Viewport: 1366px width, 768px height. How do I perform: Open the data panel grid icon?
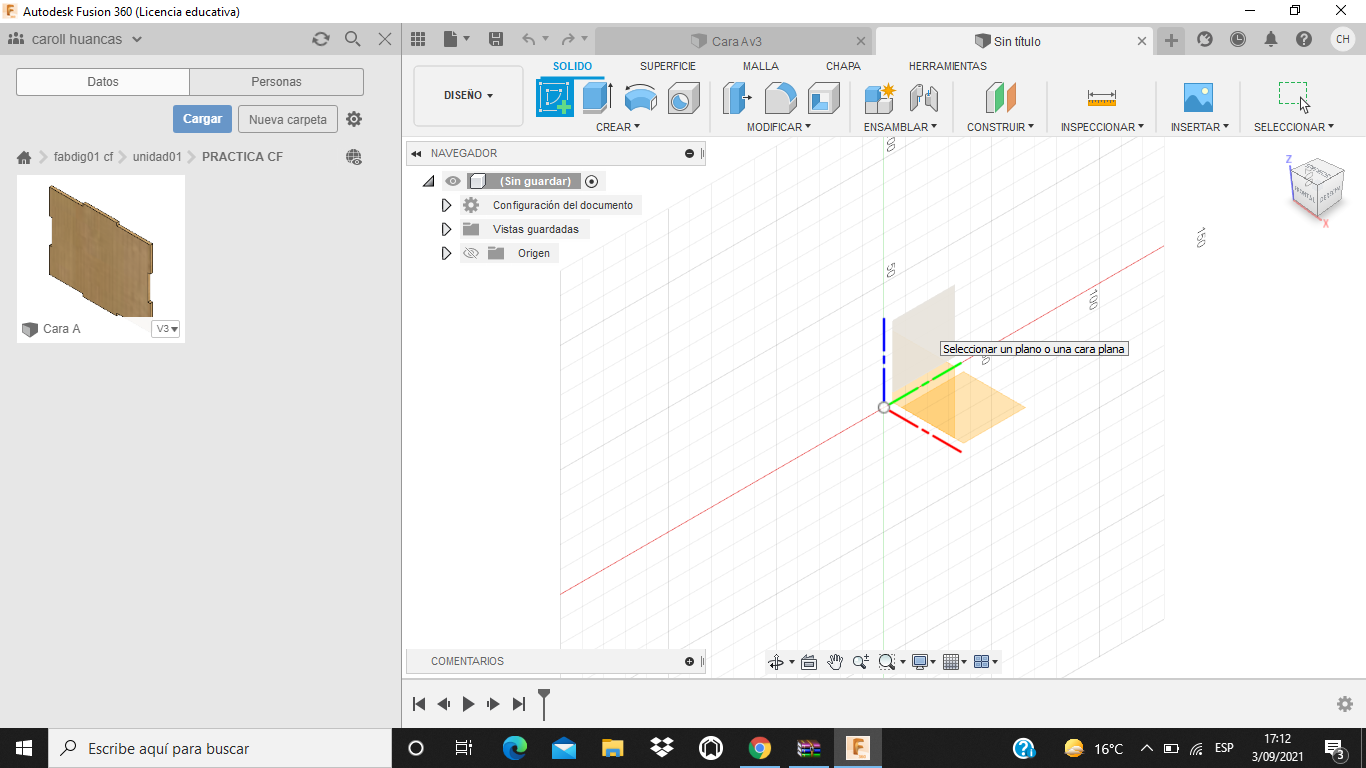pyautogui.click(x=418, y=39)
